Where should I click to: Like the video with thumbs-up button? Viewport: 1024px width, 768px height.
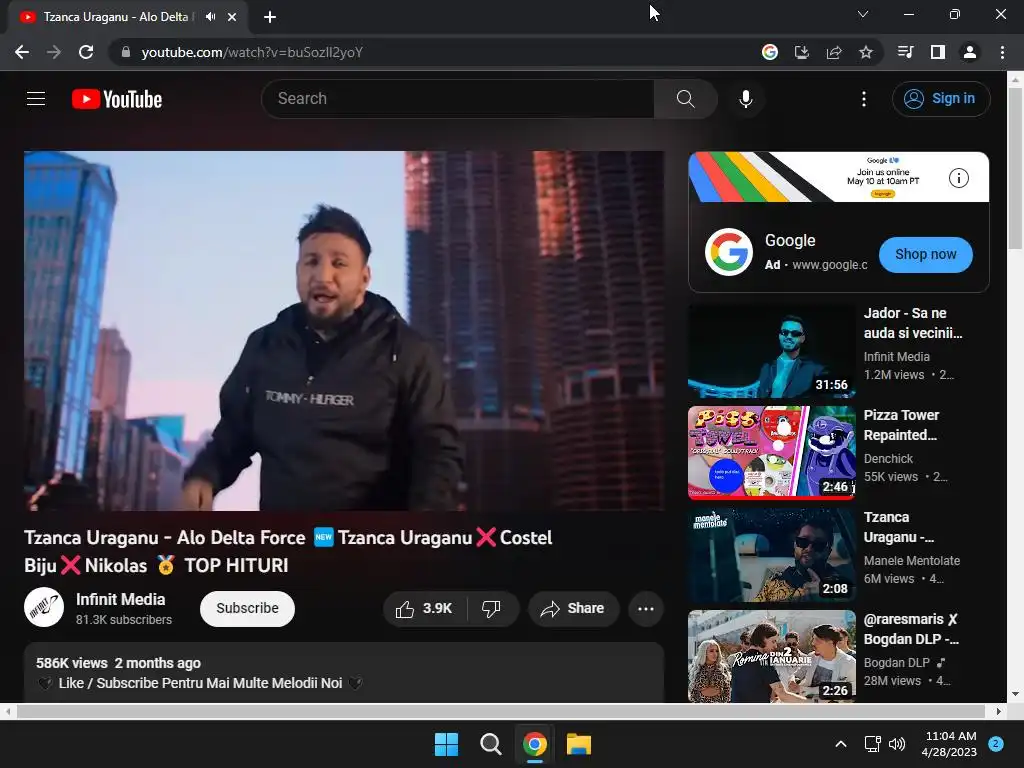pyautogui.click(x=424, y=609)
